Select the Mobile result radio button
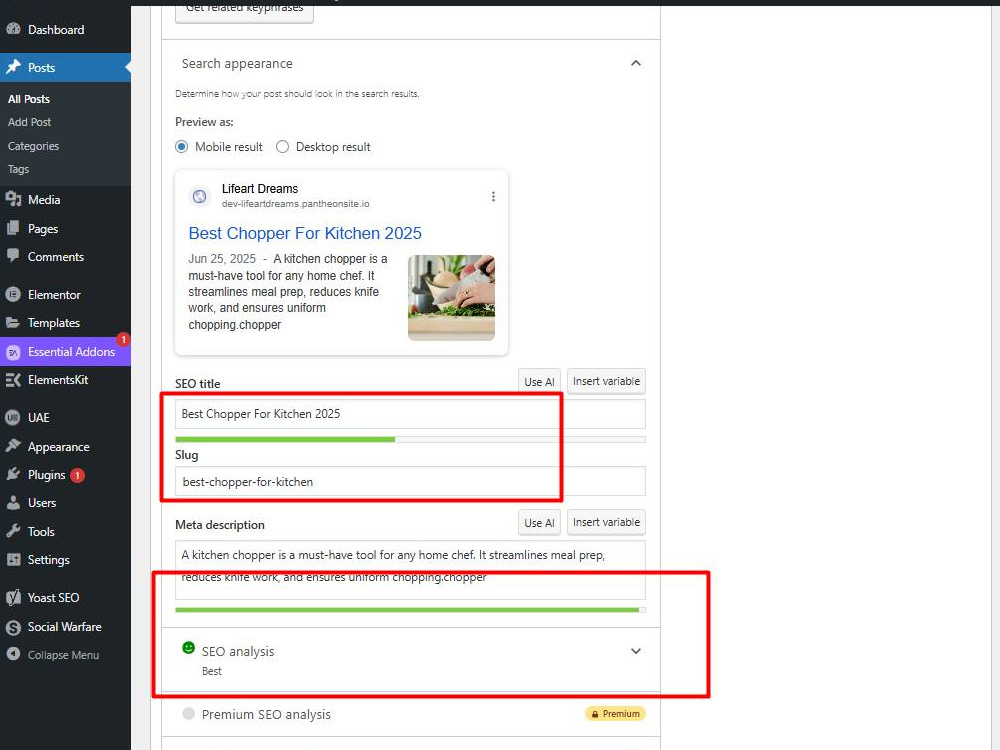 (182, 147)
